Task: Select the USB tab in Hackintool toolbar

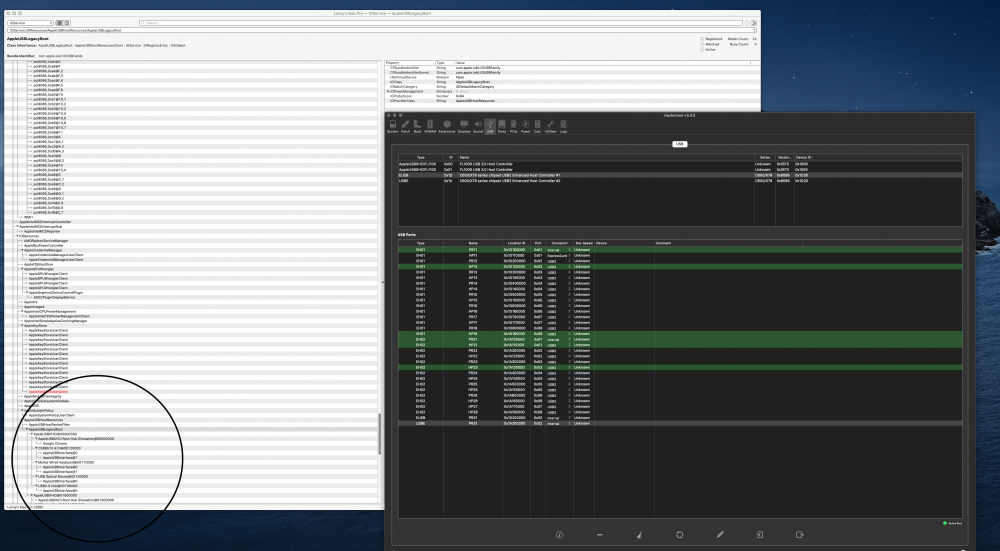Action: (x=490, y=126)
